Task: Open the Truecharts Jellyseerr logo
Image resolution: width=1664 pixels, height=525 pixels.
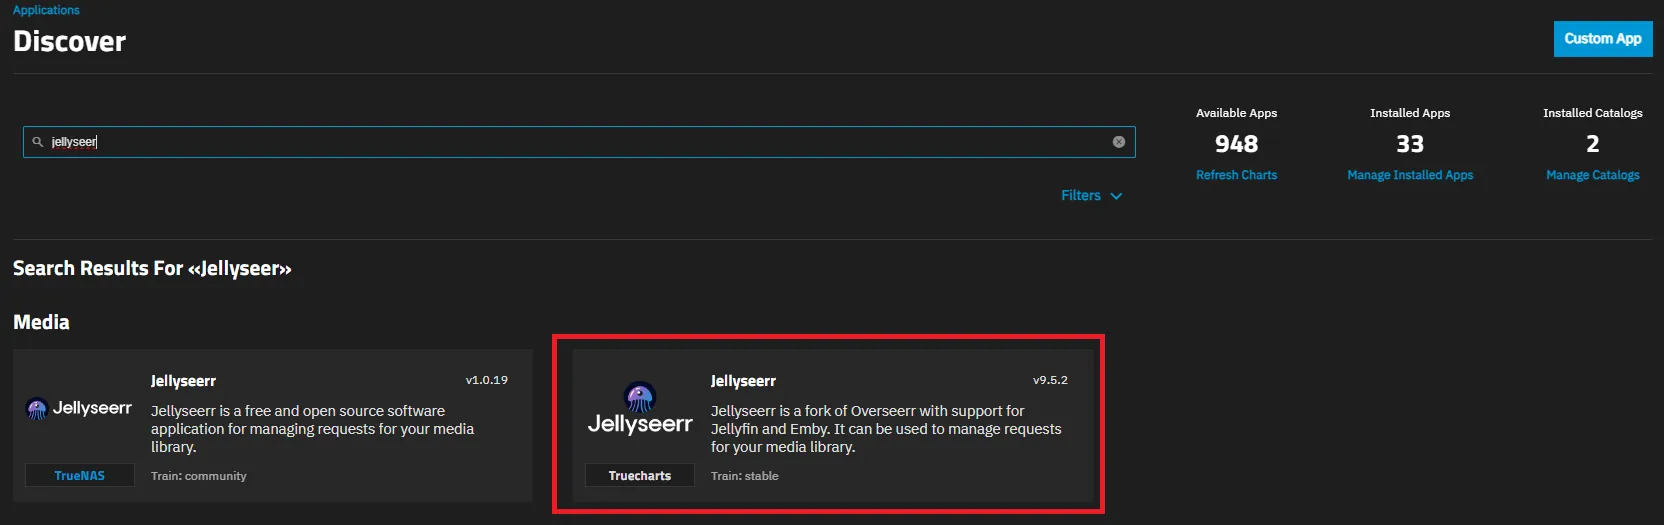Action: coord(640,408)
